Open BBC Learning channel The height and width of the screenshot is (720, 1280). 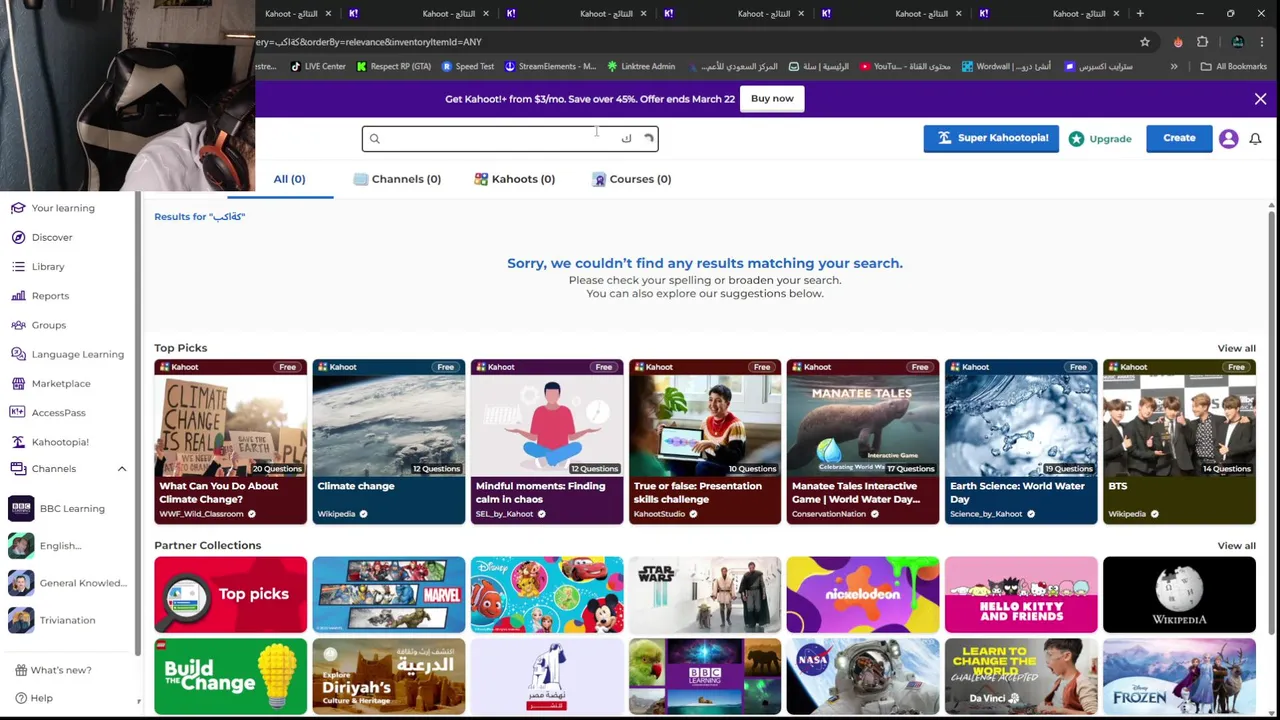(57, 508)
